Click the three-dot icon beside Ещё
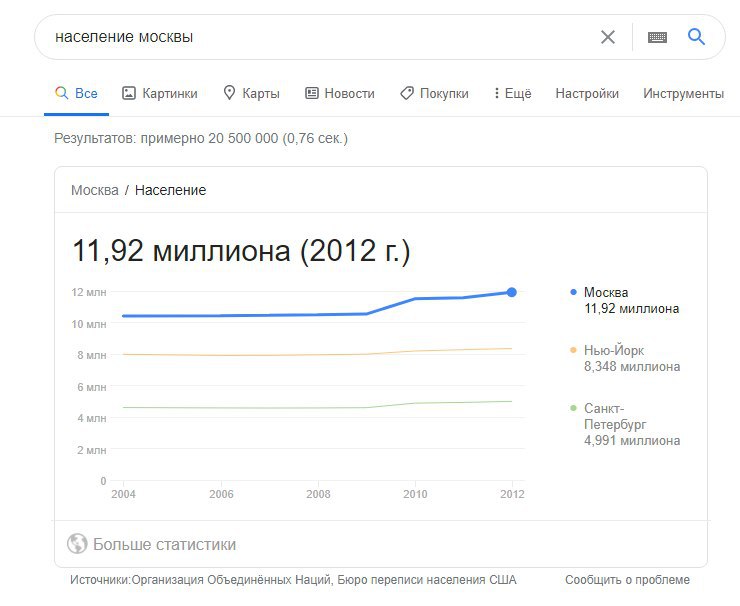The image size is (740, 606). tap(496, 93)
